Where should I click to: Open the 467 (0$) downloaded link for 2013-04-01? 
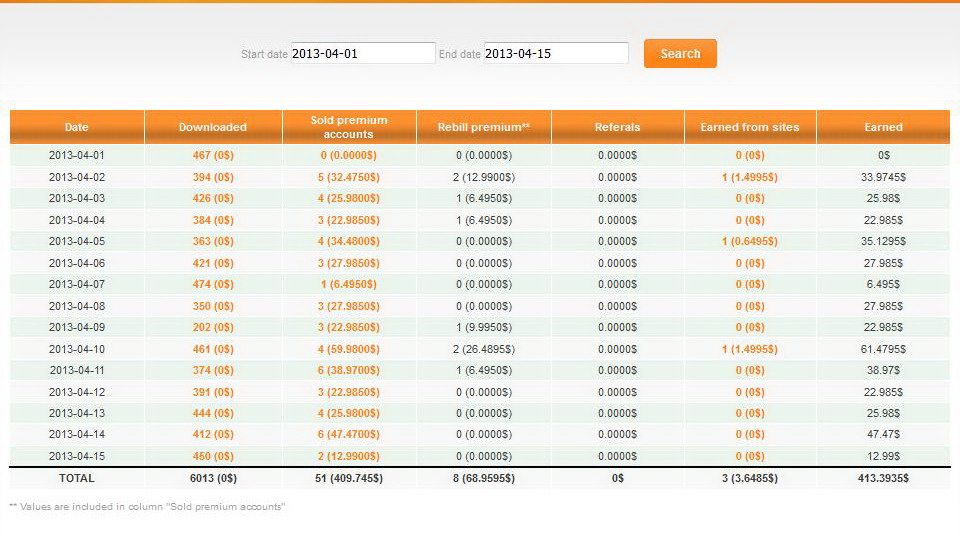click(213, 156)
